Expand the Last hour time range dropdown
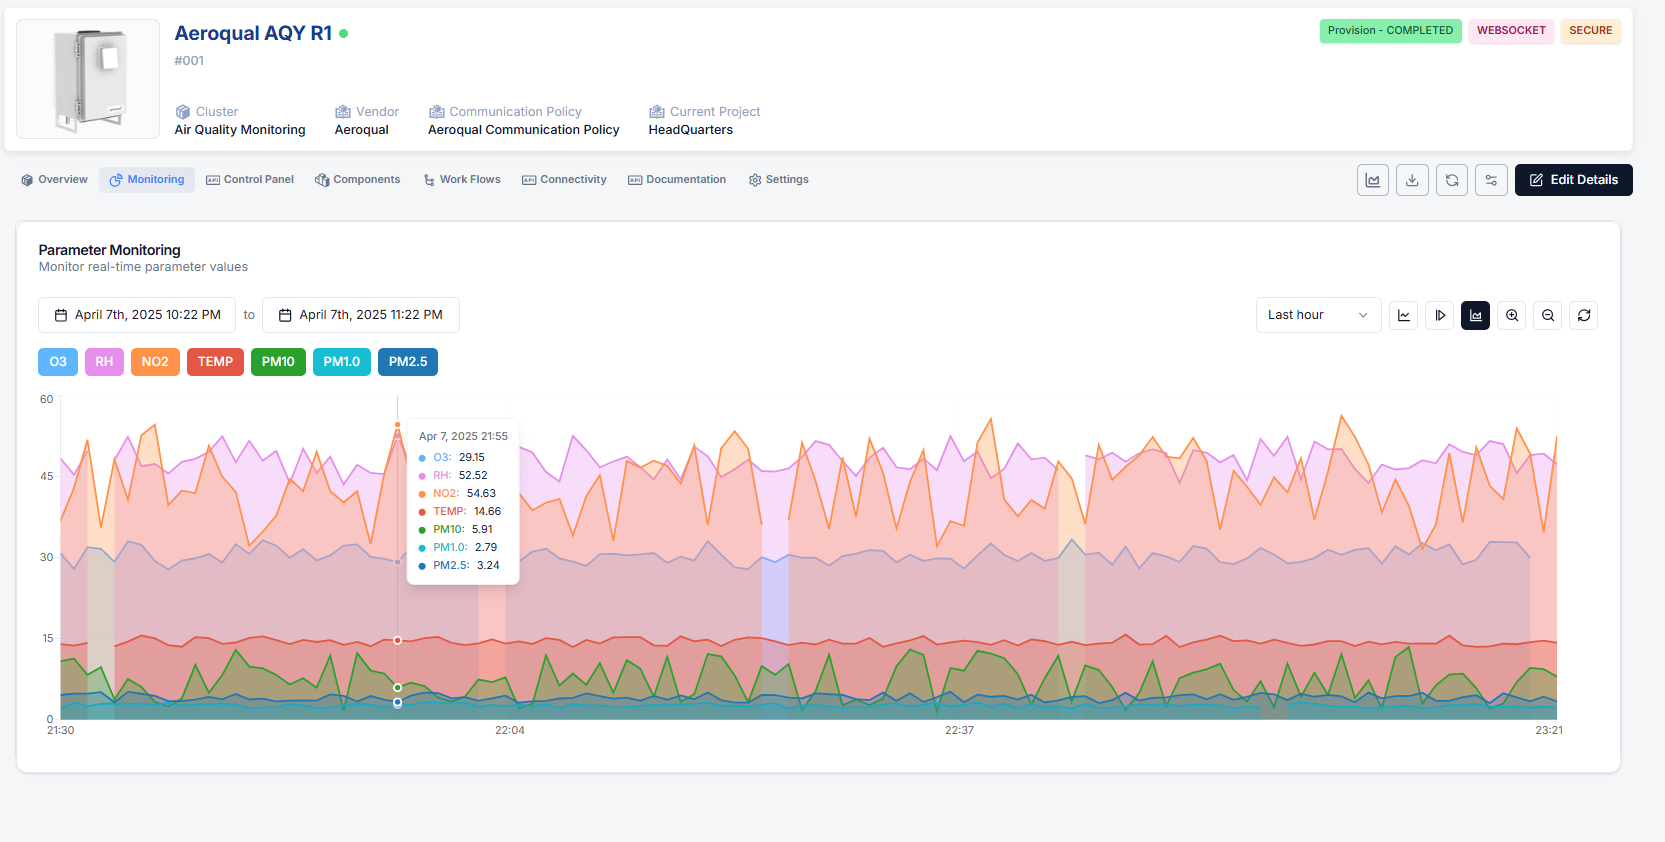 (1318, 315)
